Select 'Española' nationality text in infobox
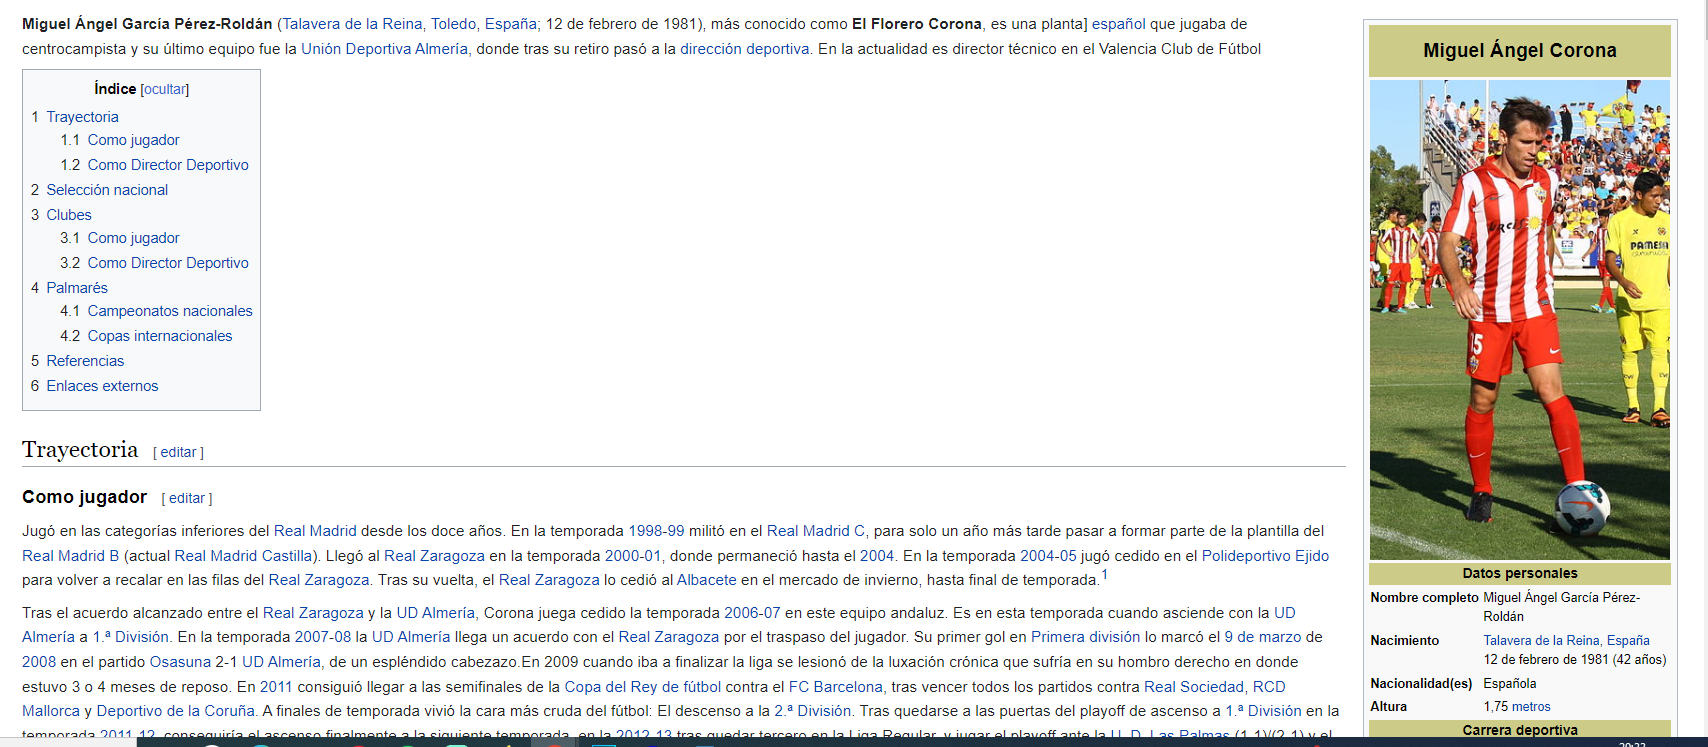 click(1509, 684)
